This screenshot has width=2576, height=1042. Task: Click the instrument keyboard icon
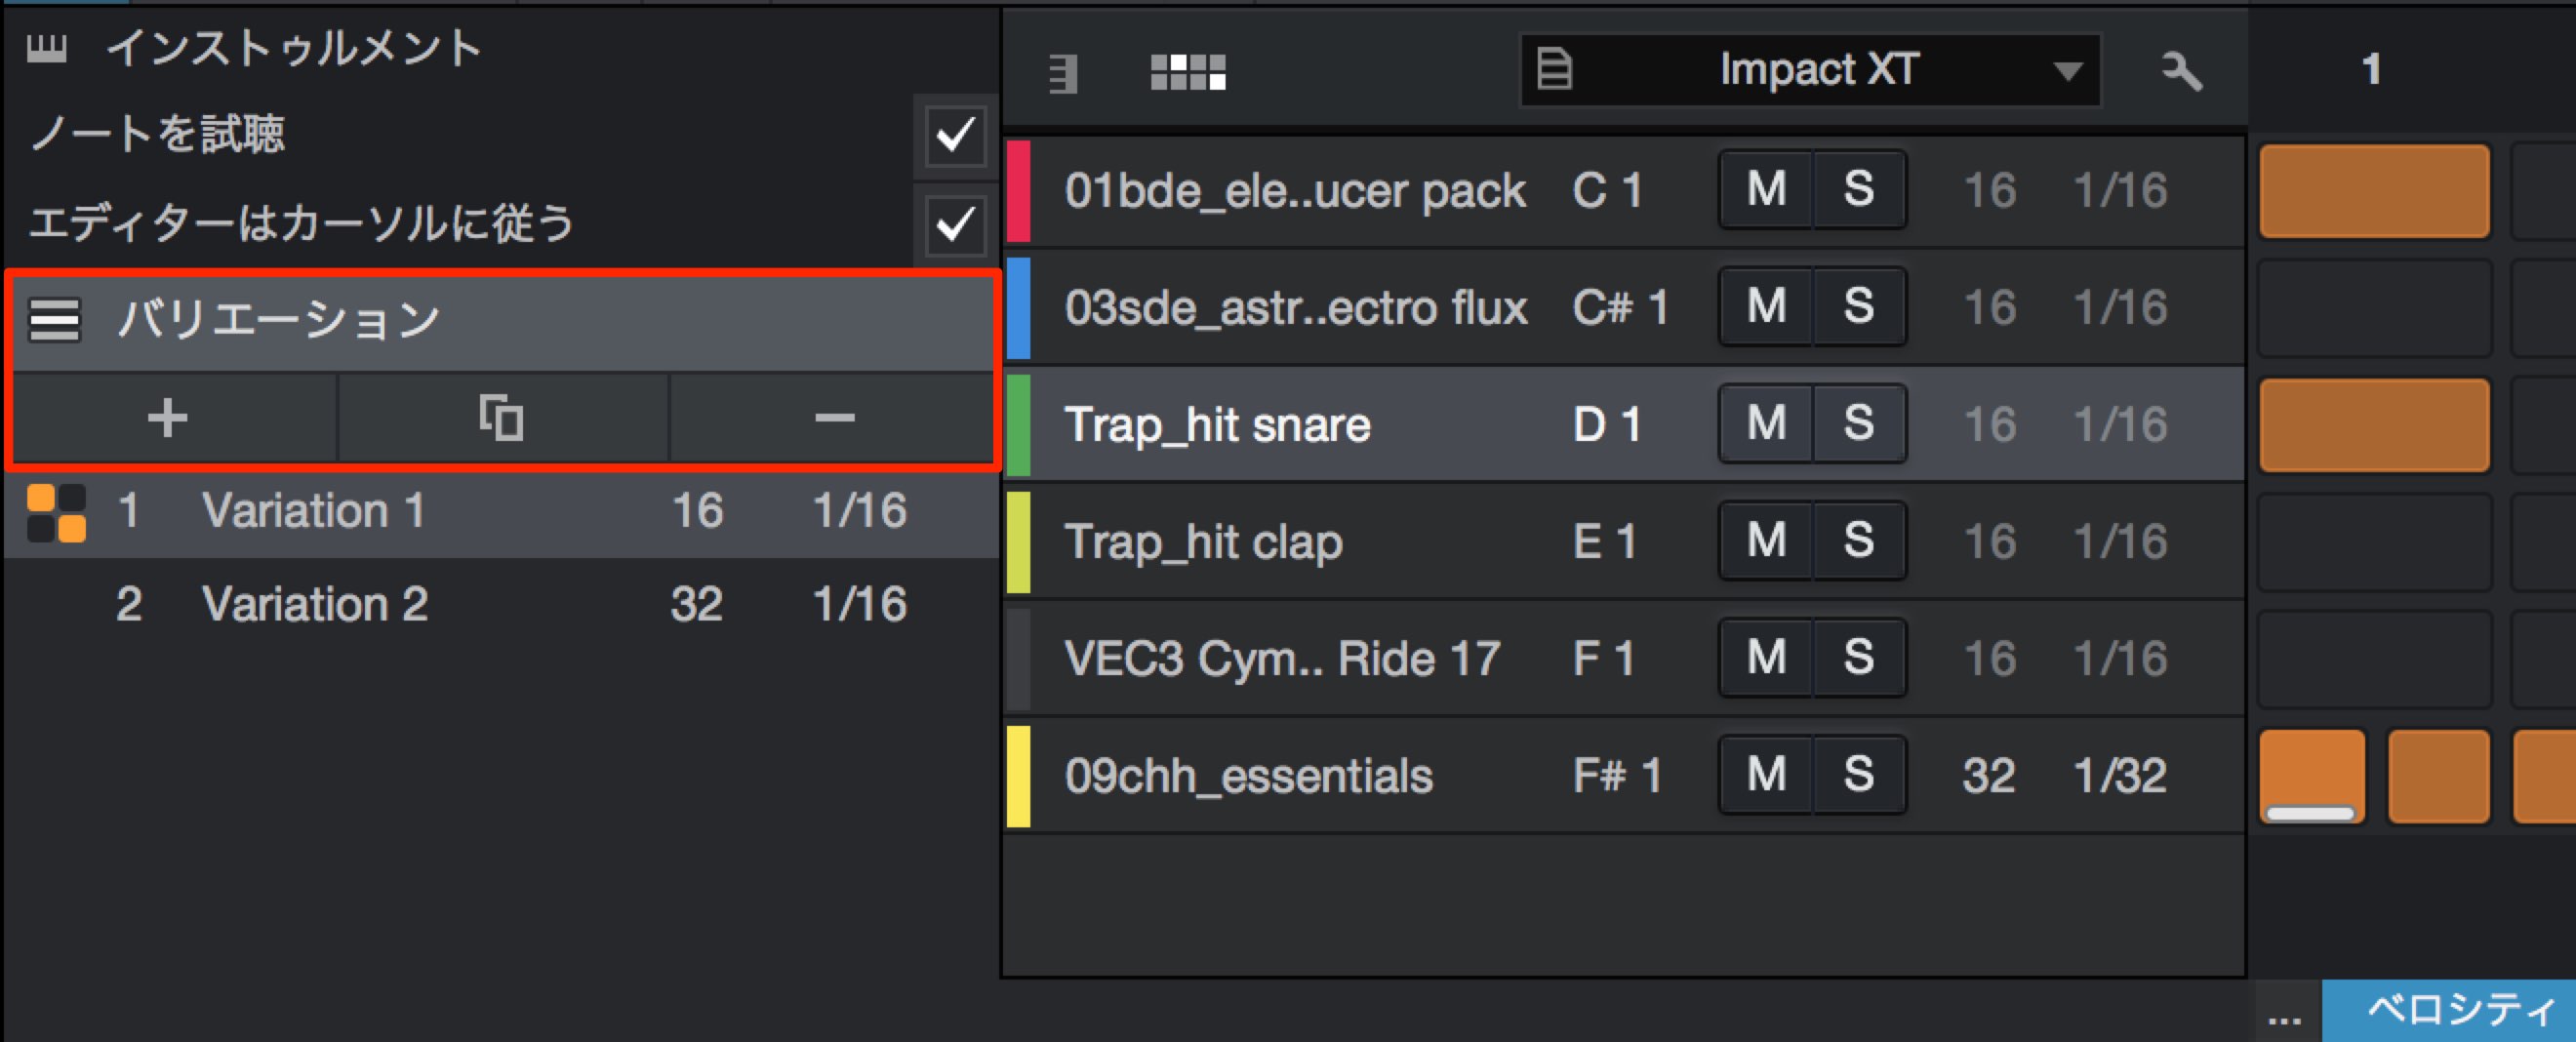[46, 47]
